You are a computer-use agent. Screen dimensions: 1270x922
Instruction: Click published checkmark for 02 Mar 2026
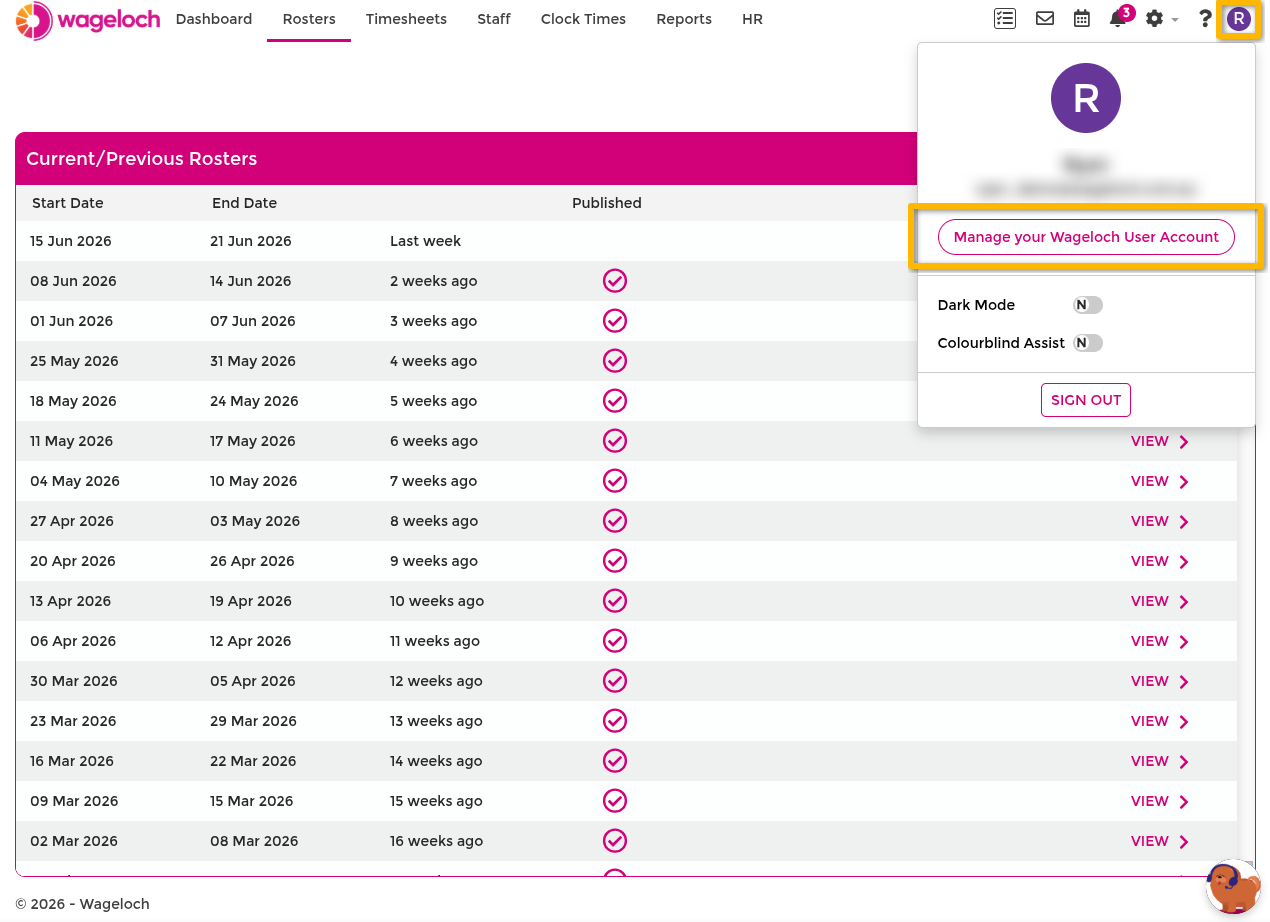(x=615, y=841)
